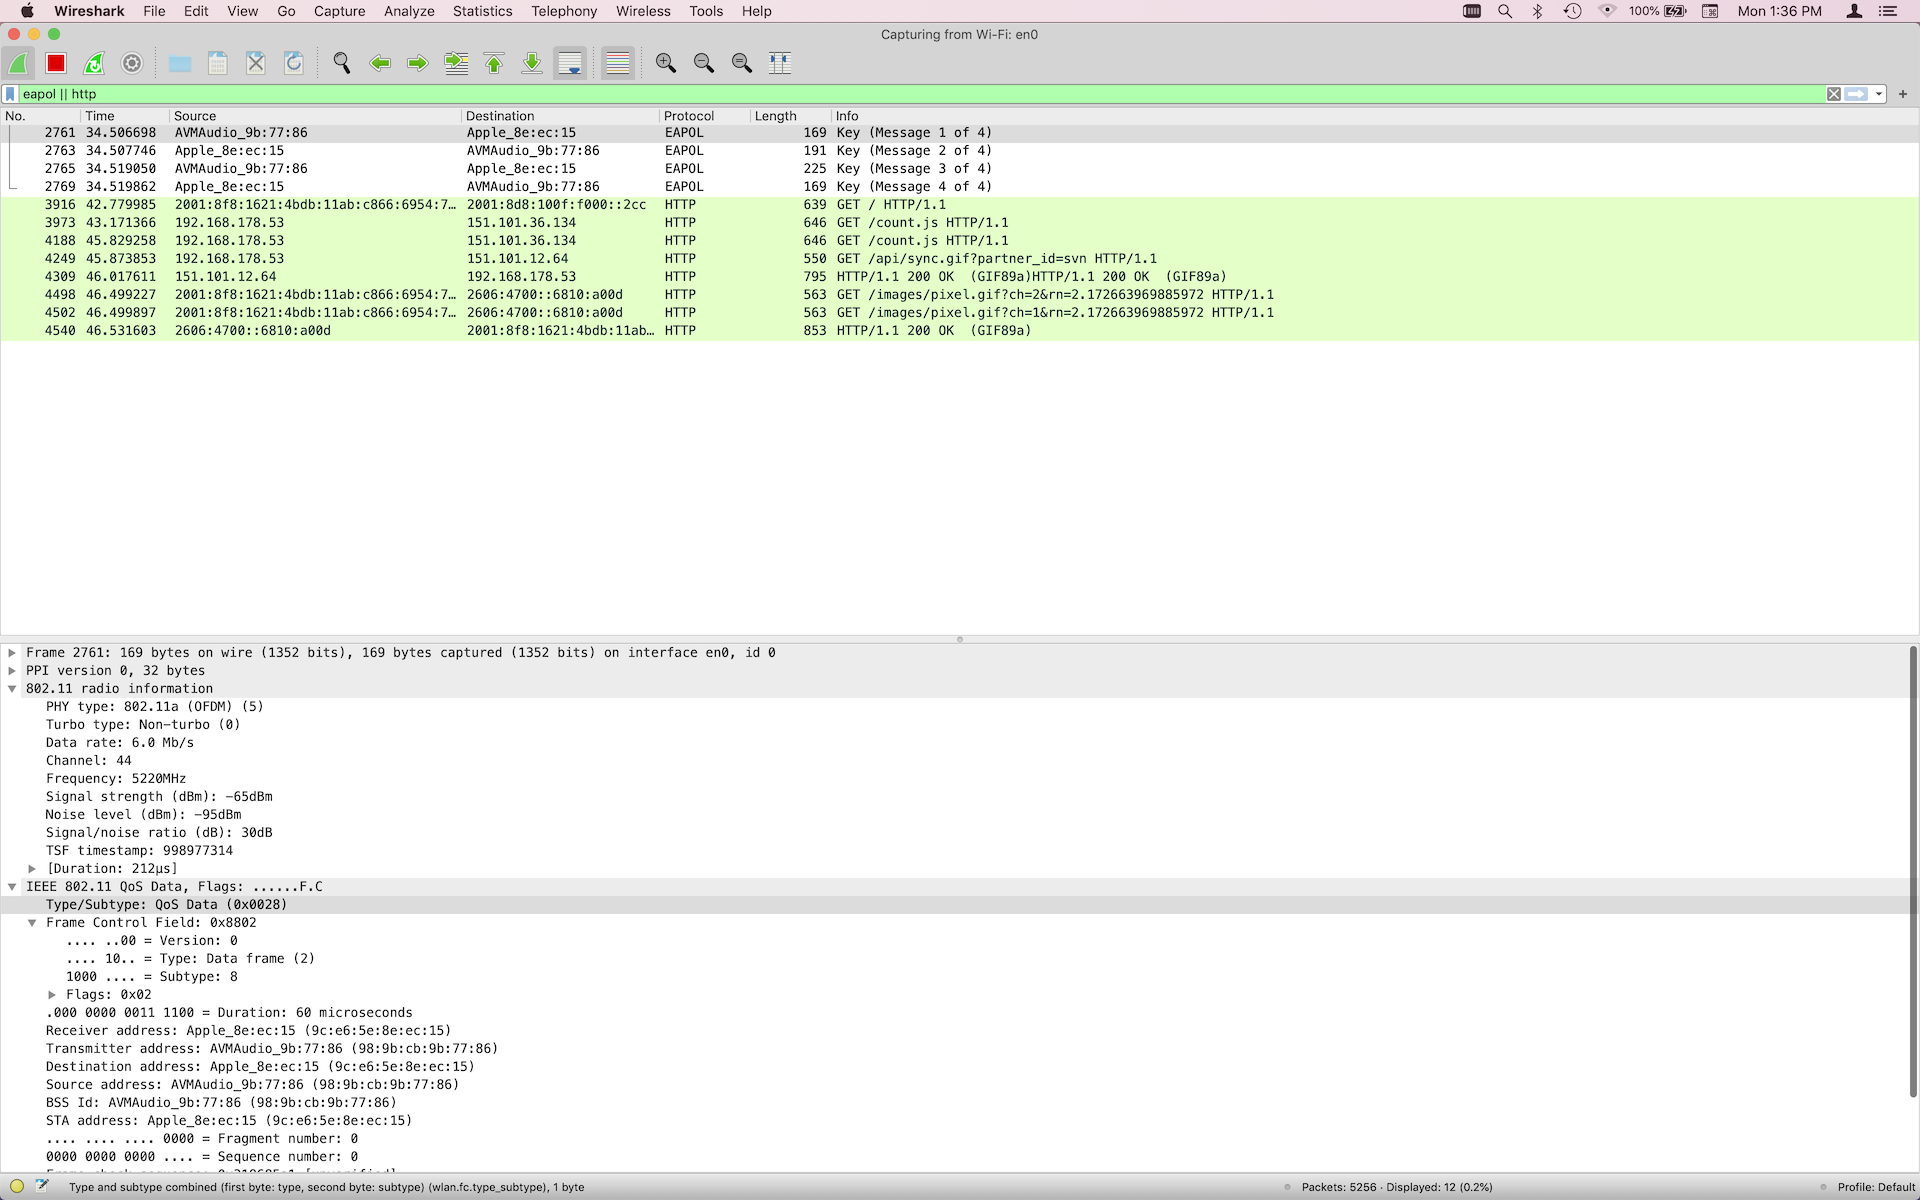Viewport: 1920px width, 1200px height.
Task: Stop the running packet capture
Action: tap(56, 63)
